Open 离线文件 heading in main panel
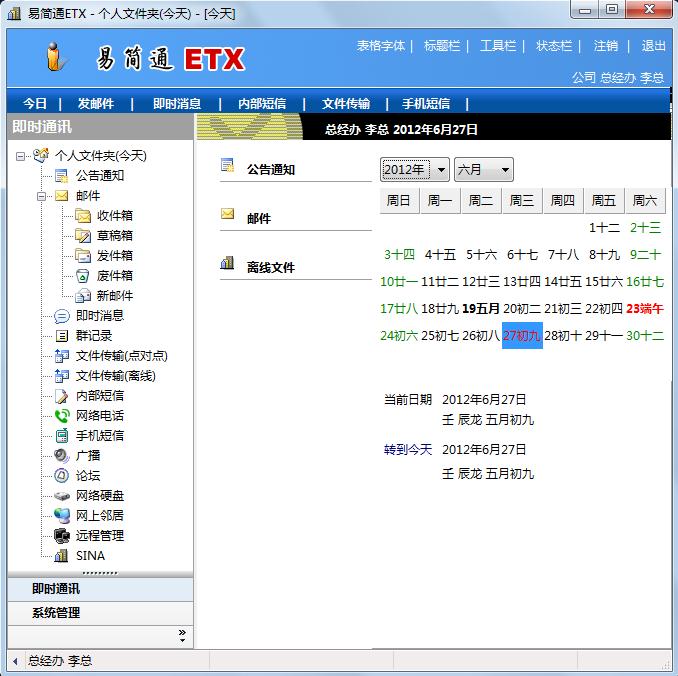The height and width of the screenshot is (676, 678). point(271,268)
